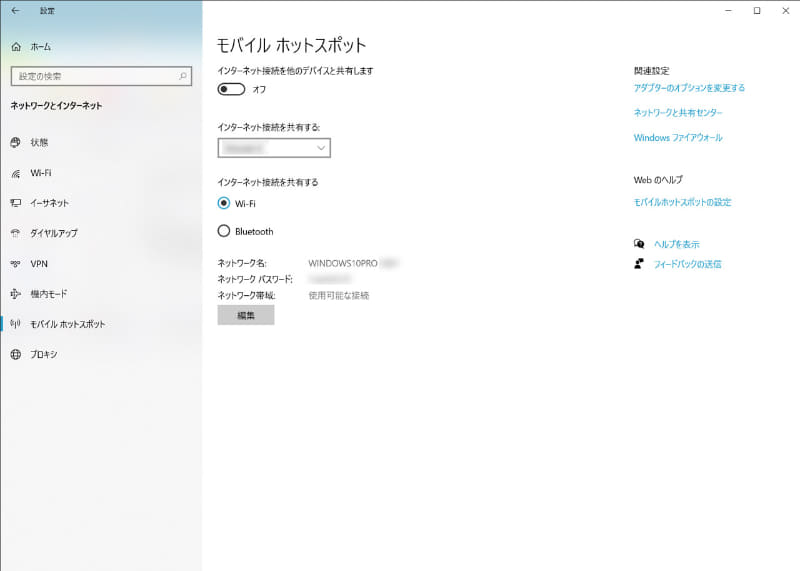This screenshot has height=571, width=800.
Task: Open Windows ファイアウォール link
Action: click(678, 138)
